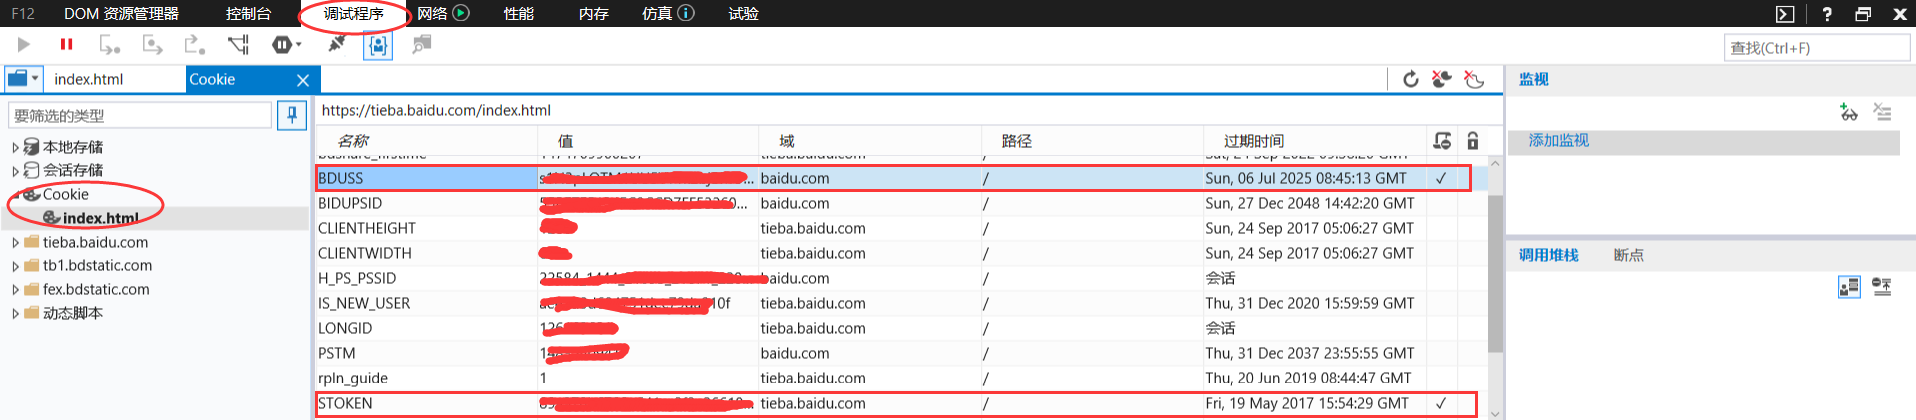
Task: Open the console toggle icon in title bar
Action: (1785, 14)
